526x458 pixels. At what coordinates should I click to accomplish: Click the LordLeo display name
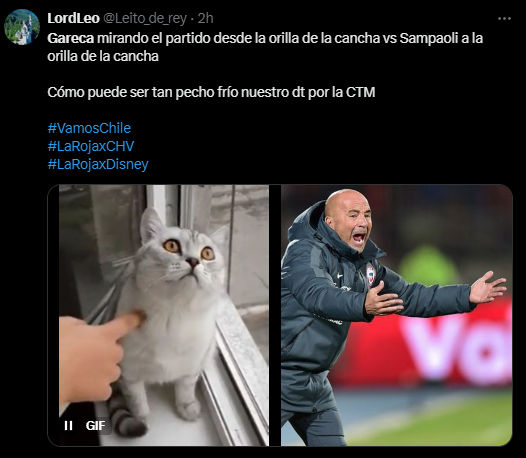pos(73,18)
